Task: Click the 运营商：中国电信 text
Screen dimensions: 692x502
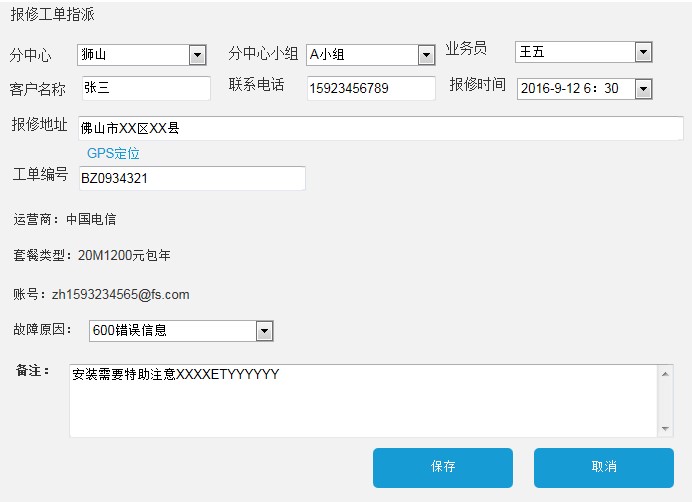Action: (65, 219)
